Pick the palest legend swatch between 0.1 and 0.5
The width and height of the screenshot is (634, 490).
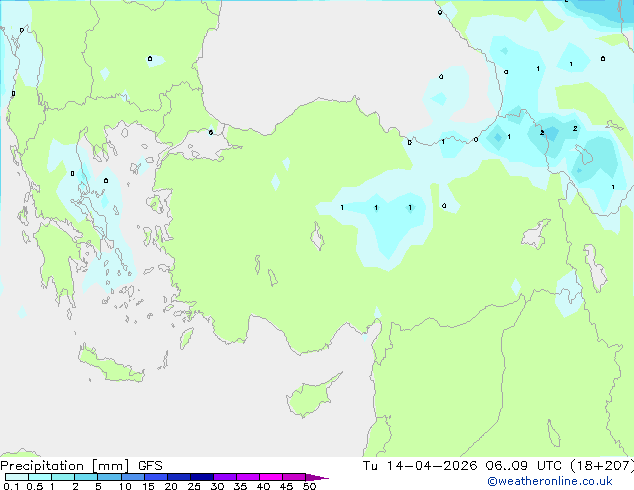point(17,477)
